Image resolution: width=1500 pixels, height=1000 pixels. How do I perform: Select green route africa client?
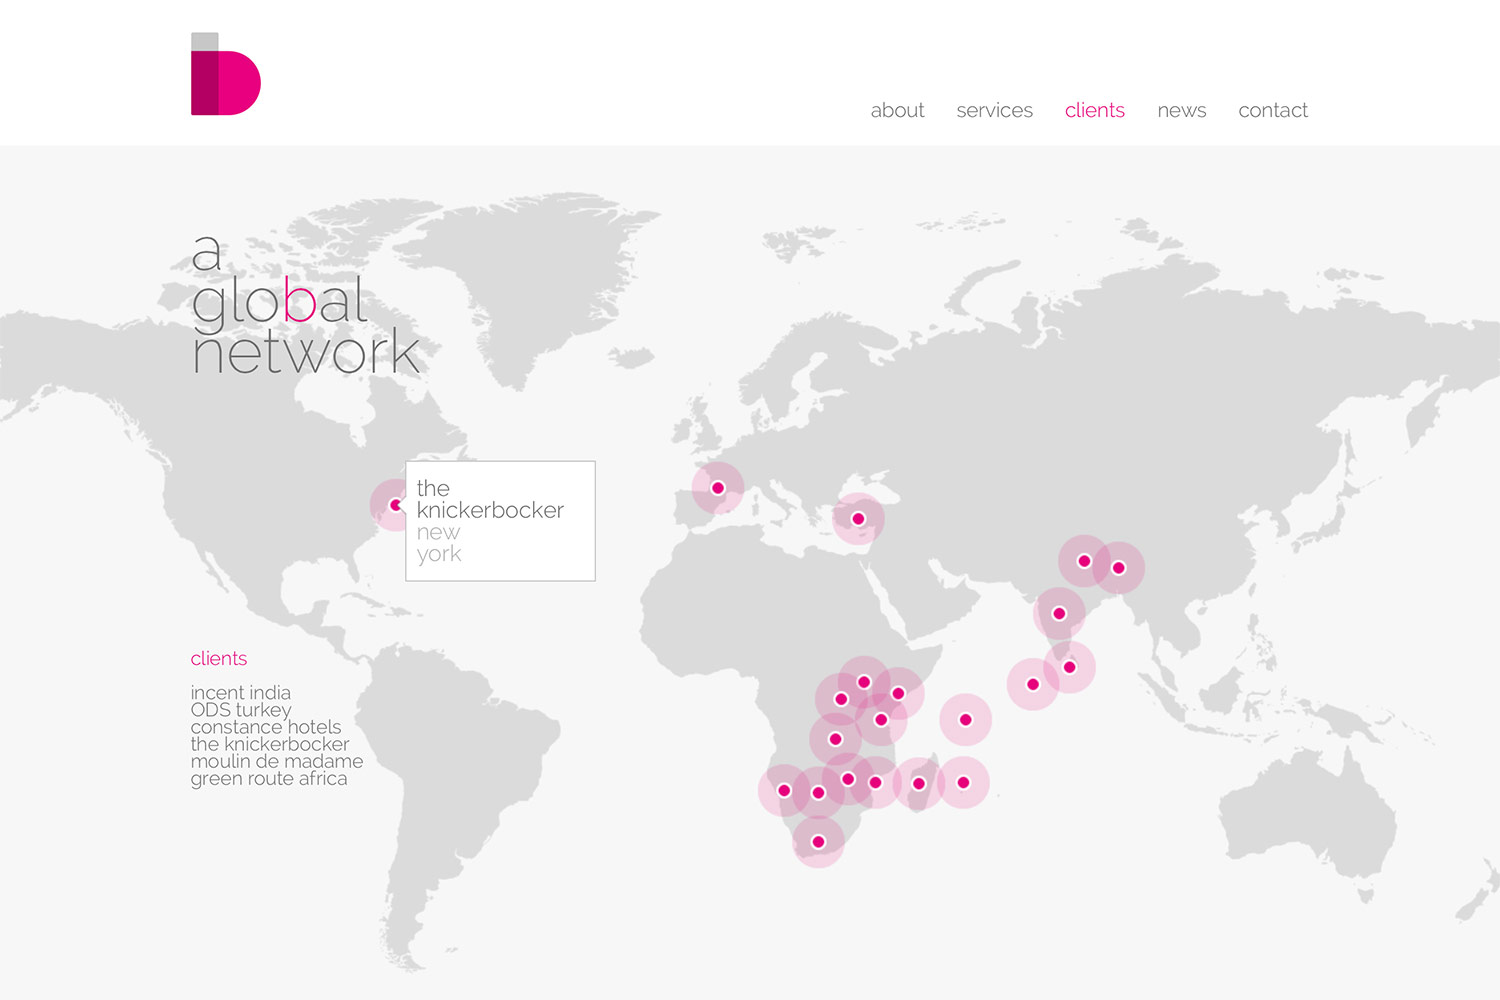click(x=269, y=779)
